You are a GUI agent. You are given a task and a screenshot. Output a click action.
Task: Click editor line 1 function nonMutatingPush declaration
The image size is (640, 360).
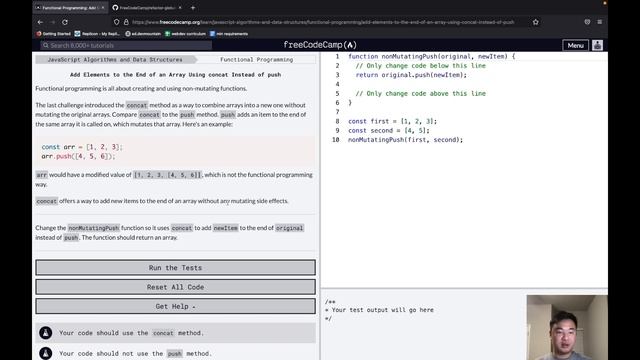(x=431, y=56)
